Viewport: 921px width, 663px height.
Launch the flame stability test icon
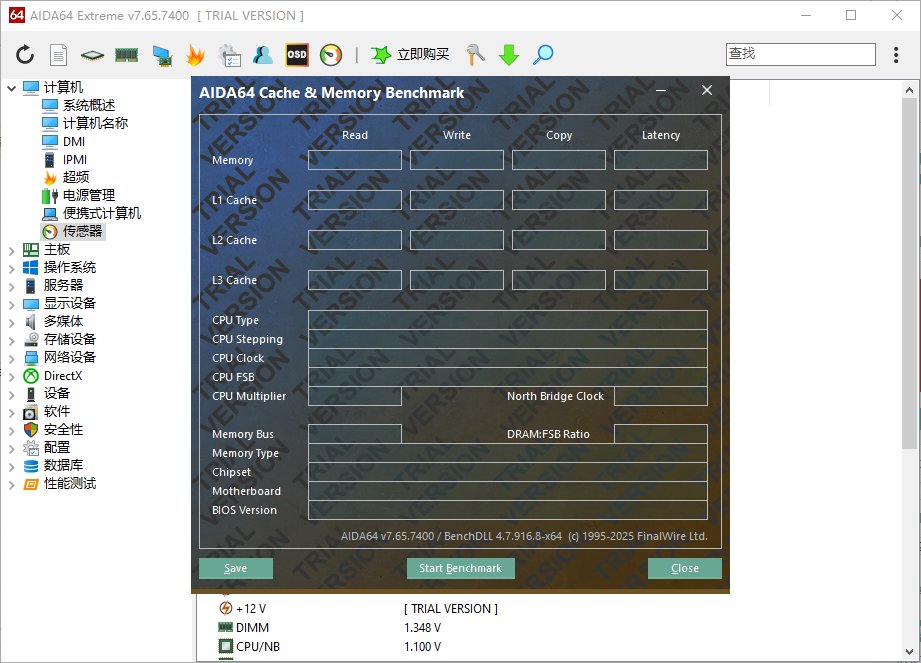(x=196, y=55)
